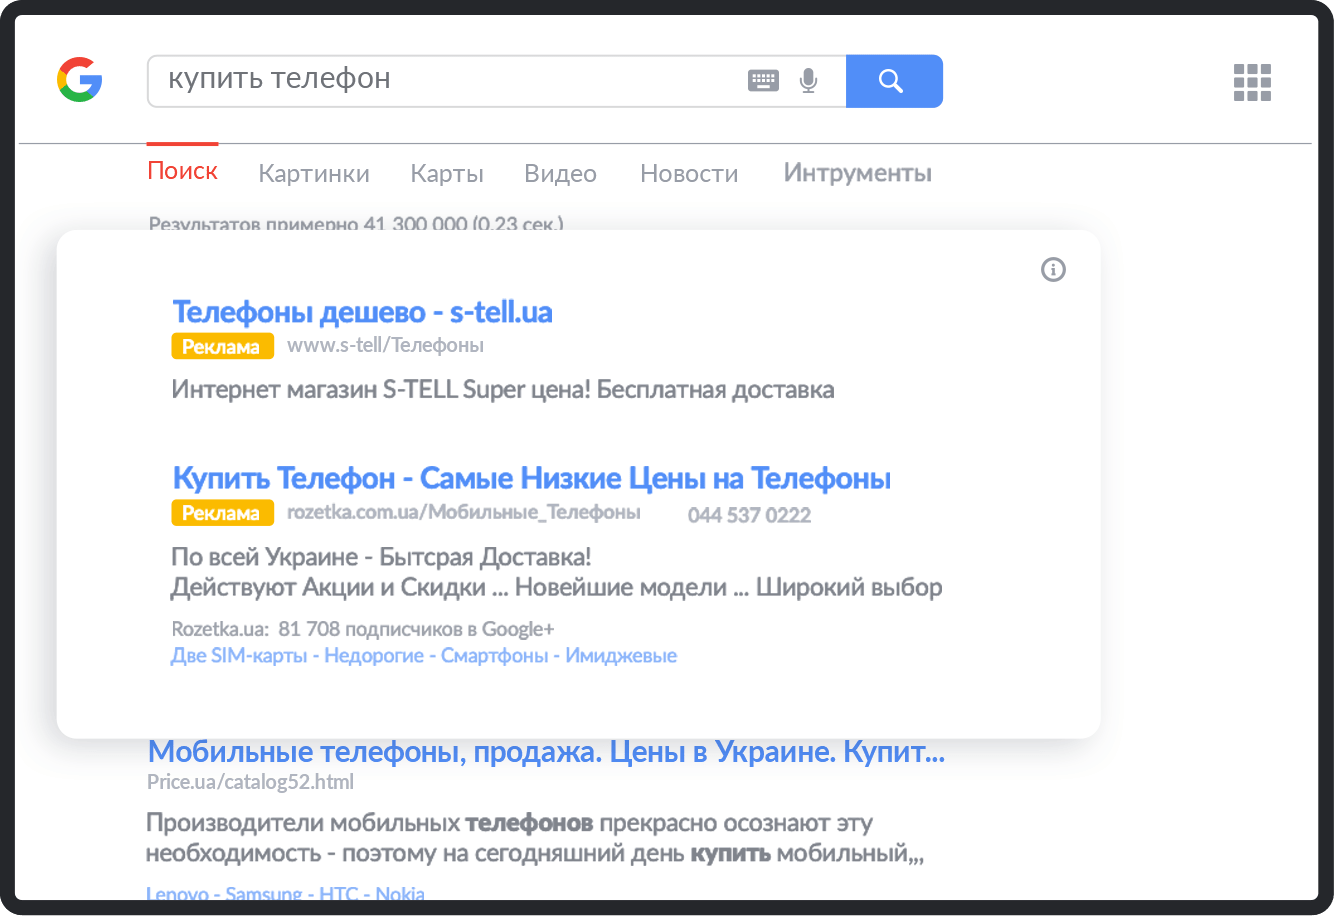Activate voice search microphone icon
This screenshot has width=1334, height=916.
(x=809, y=81)
